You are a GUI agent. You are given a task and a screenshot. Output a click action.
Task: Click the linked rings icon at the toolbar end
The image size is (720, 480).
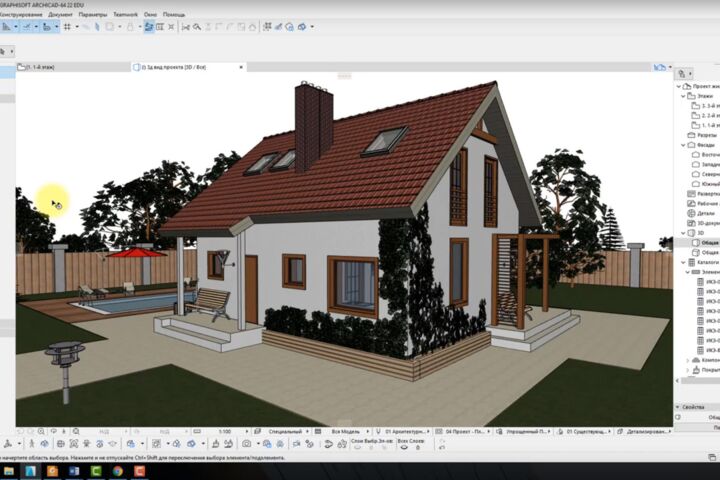[x=302, y=27]
